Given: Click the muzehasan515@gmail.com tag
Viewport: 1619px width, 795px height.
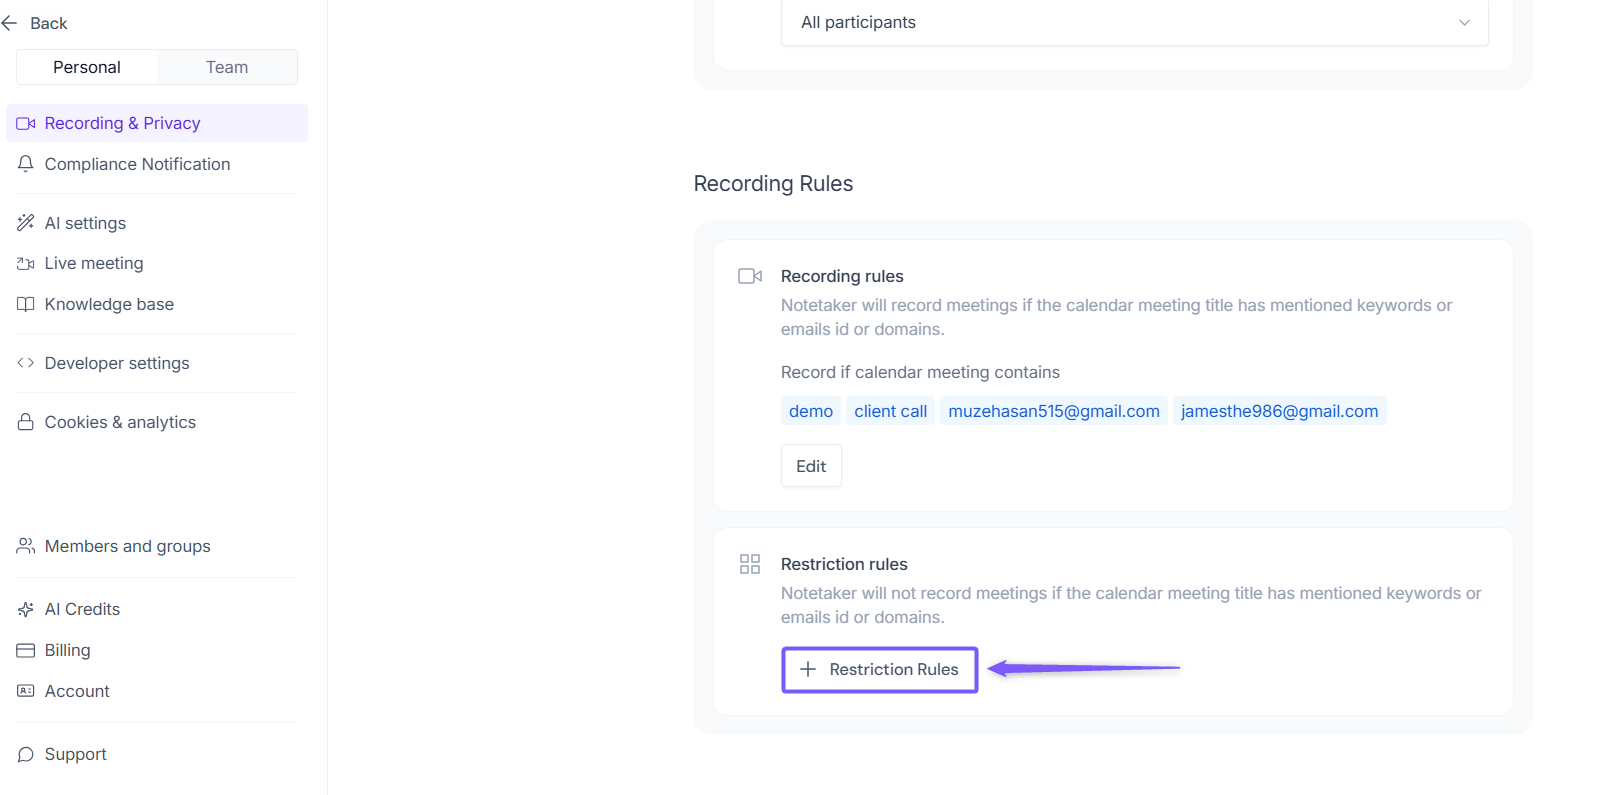Looking at the screenshot, I should 1053,411.
